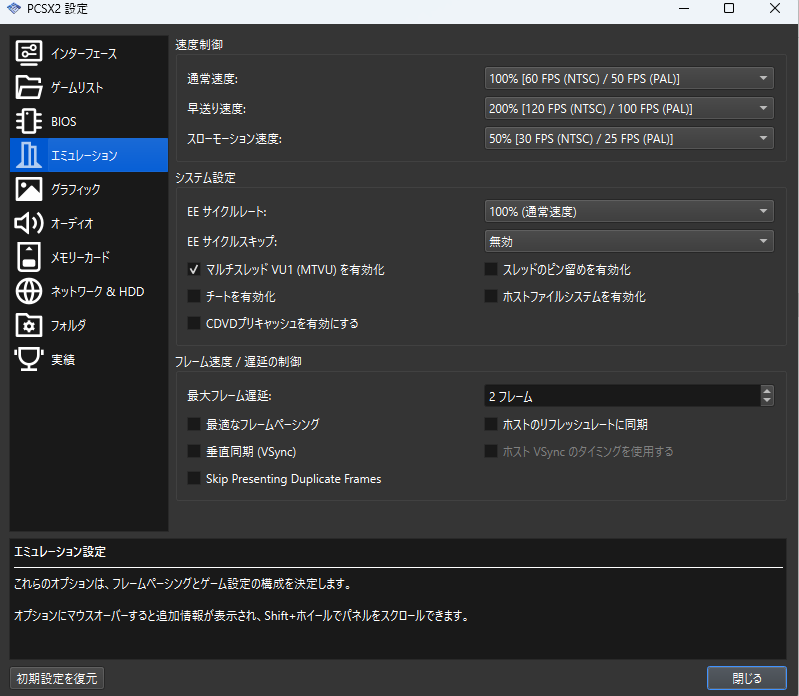The height and width of the screenshot is (696, 799).
Task: Click the 初期設定を復元 button
Action: click(x=57, y=678)
